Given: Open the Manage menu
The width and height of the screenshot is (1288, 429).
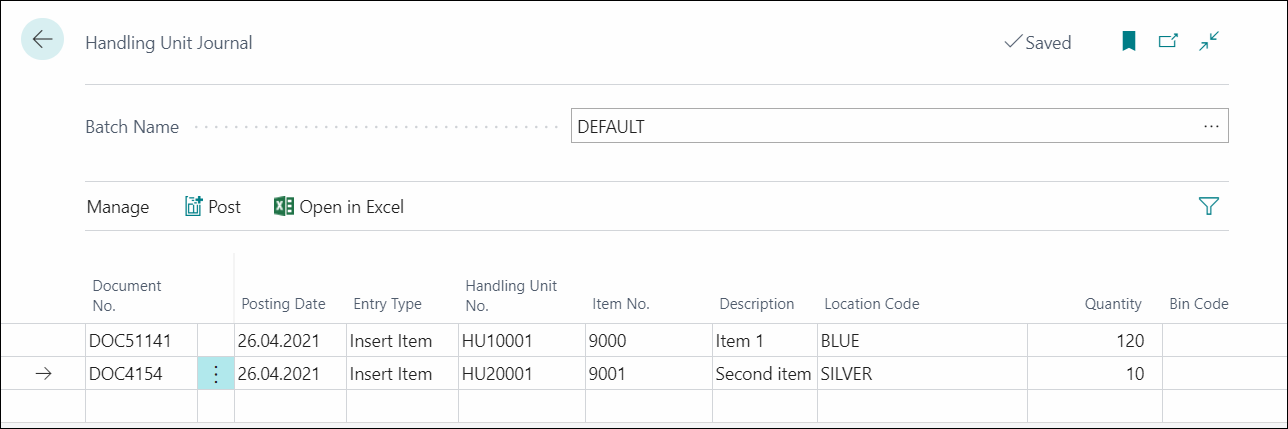Looking at the screenshot, I should 118,207.
